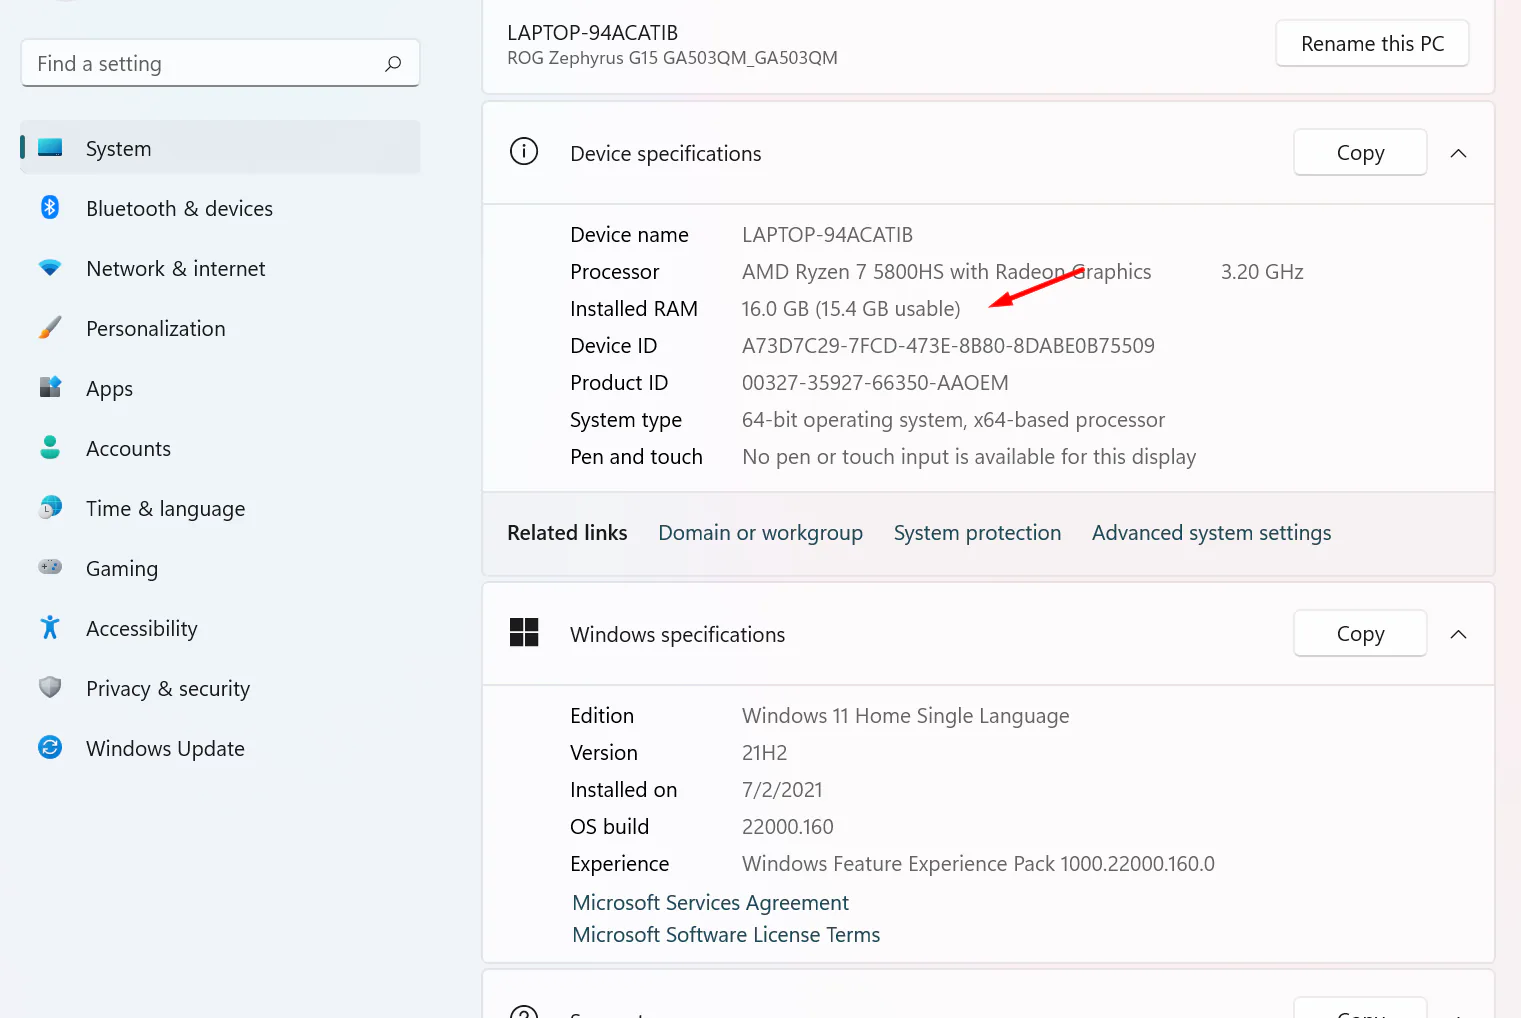
Task: Click the Installed on date 7/2/2021
Action: pyautogui.click(x=782, y=790)
